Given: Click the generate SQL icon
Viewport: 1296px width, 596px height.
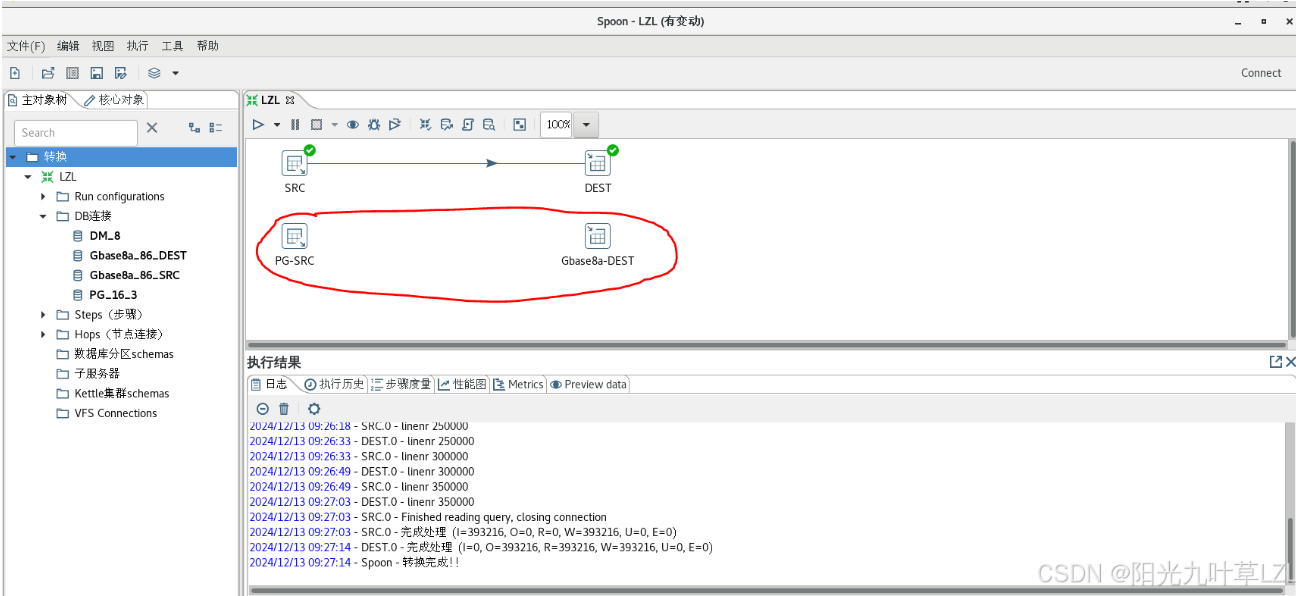Looking at the screenshot, I should click(467, 125).
